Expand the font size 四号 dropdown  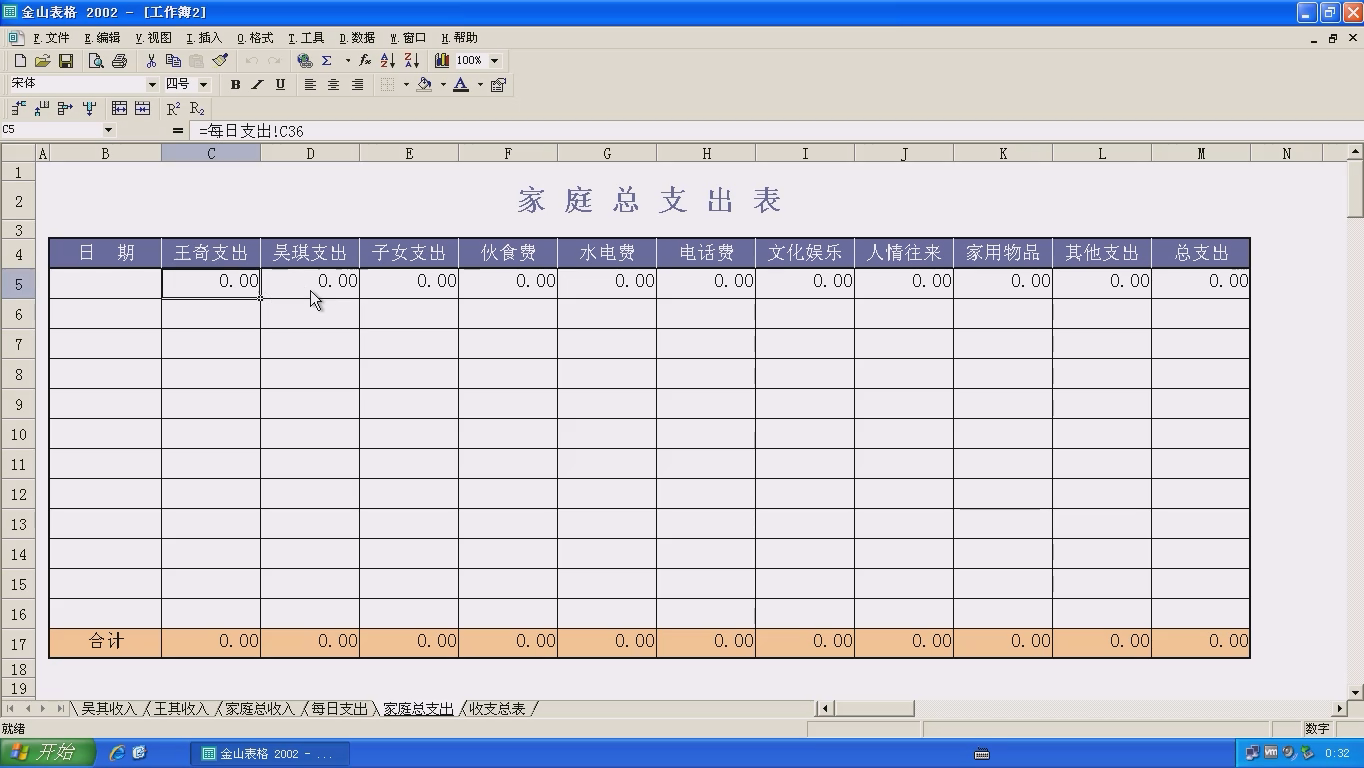(x=203, y=85)
